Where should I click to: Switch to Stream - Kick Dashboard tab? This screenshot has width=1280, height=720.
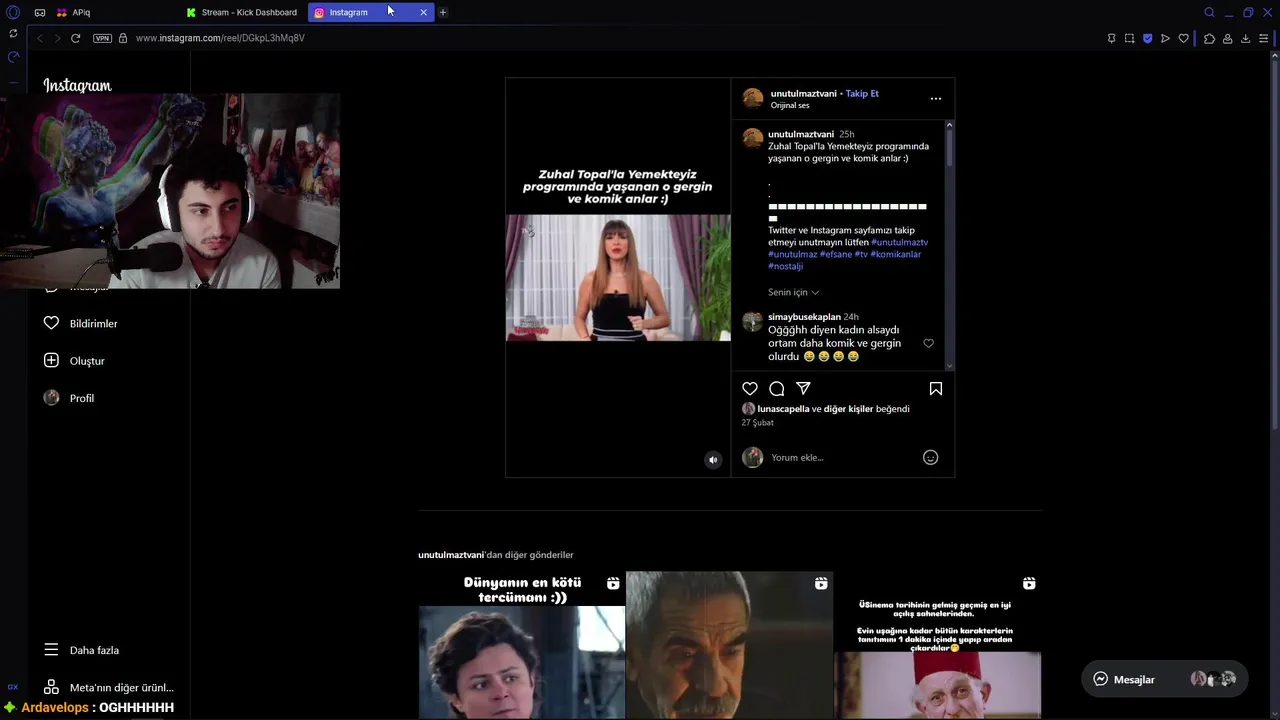coord(243,12)
